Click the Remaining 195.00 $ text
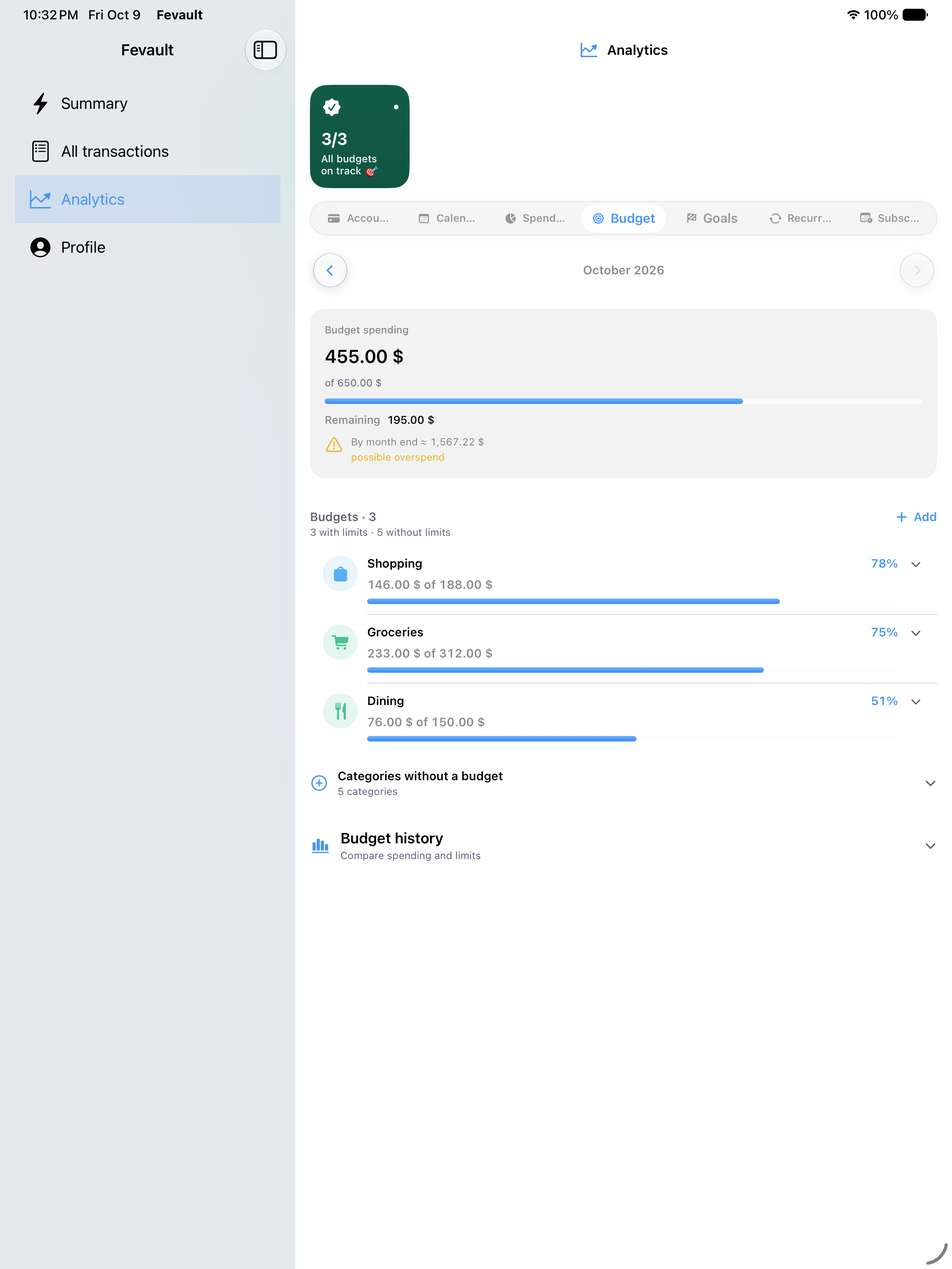Viewport: 952px width, 1269px height. [x=380, y=420]
